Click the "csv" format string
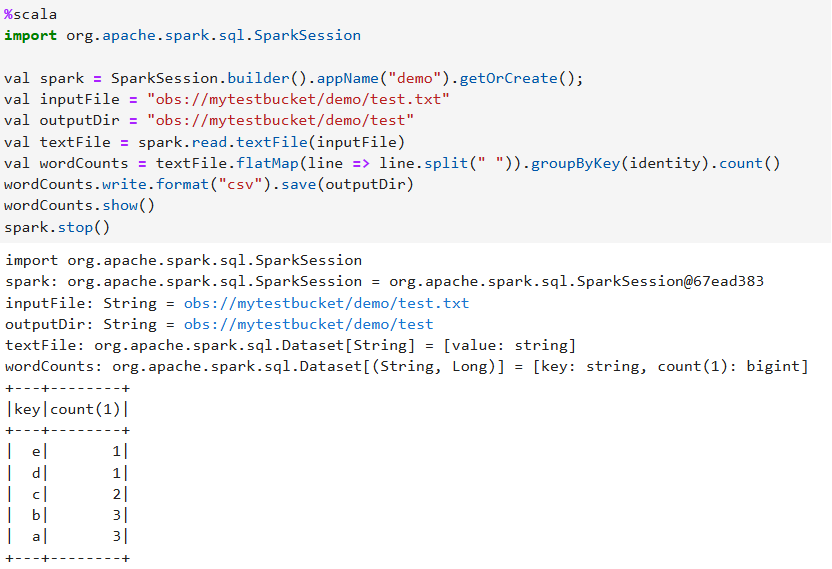Viewport: 832px width, 569px height. pyautogui.click(x=221, y=184)
